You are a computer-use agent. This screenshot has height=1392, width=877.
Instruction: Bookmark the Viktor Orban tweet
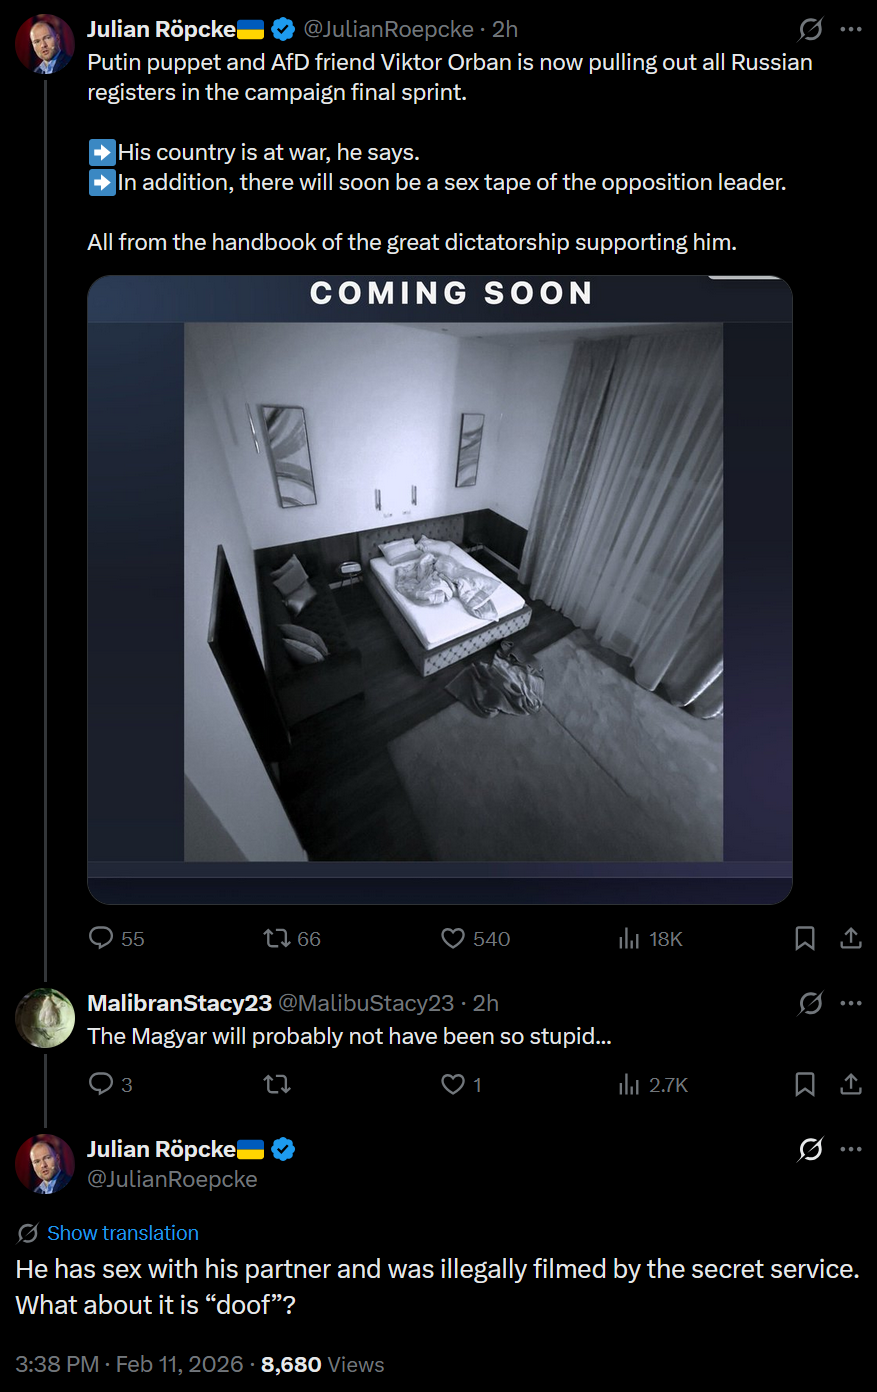click(805, 938)
